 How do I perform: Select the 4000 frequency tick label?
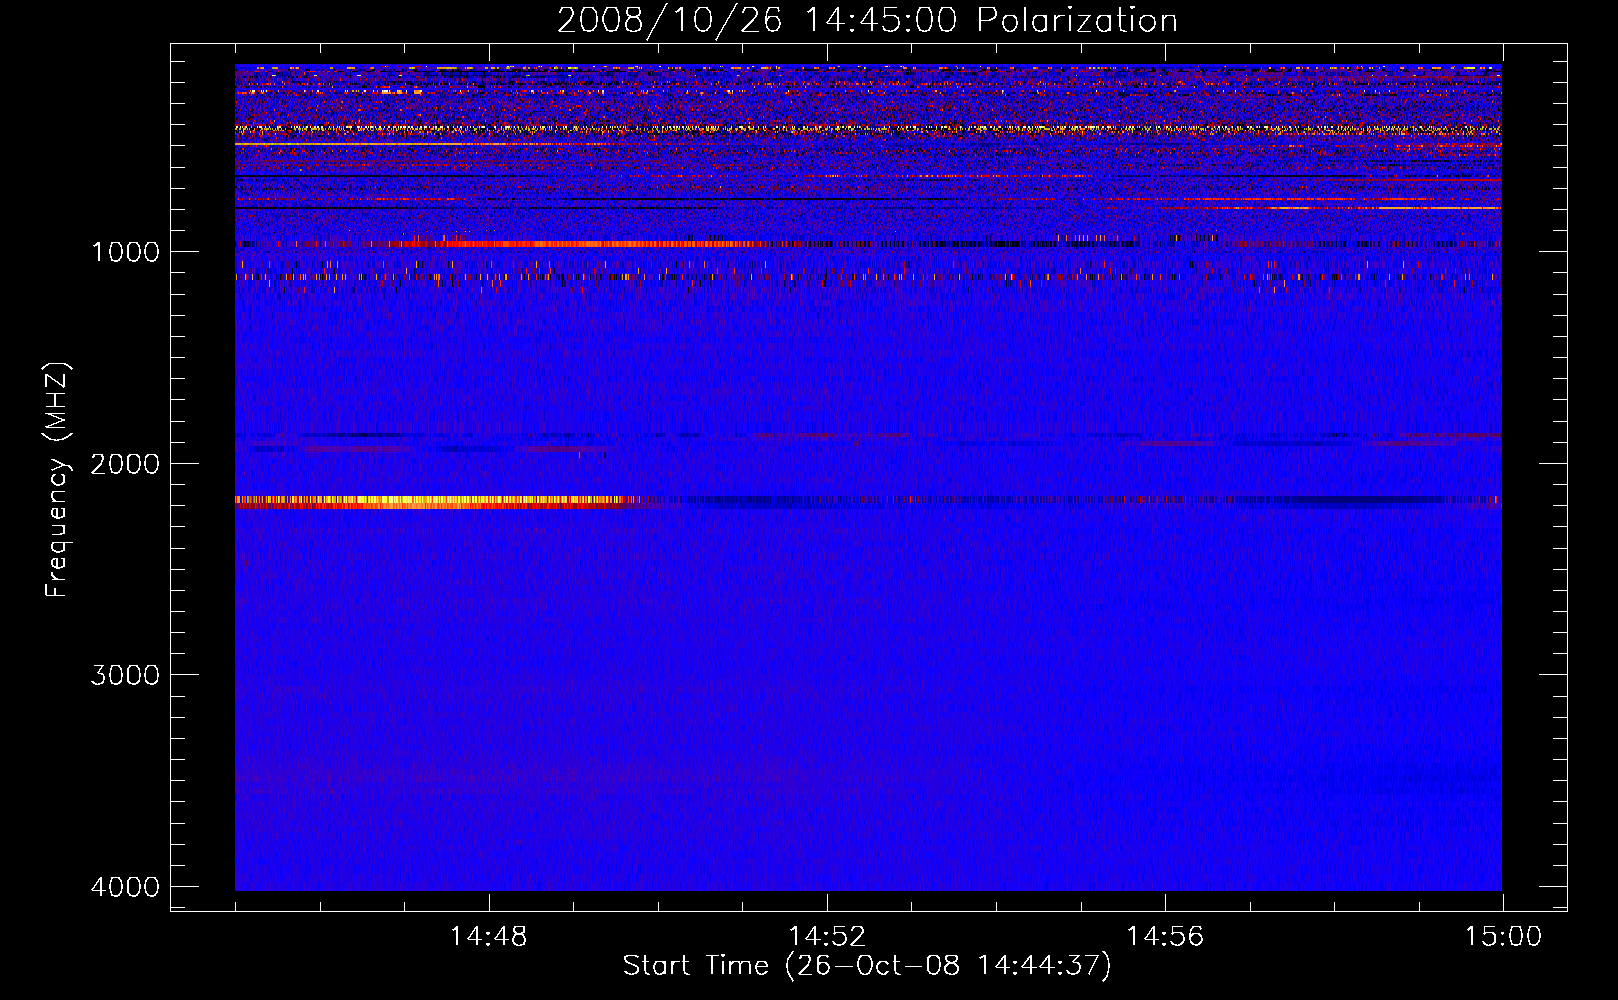click(125, 886)
